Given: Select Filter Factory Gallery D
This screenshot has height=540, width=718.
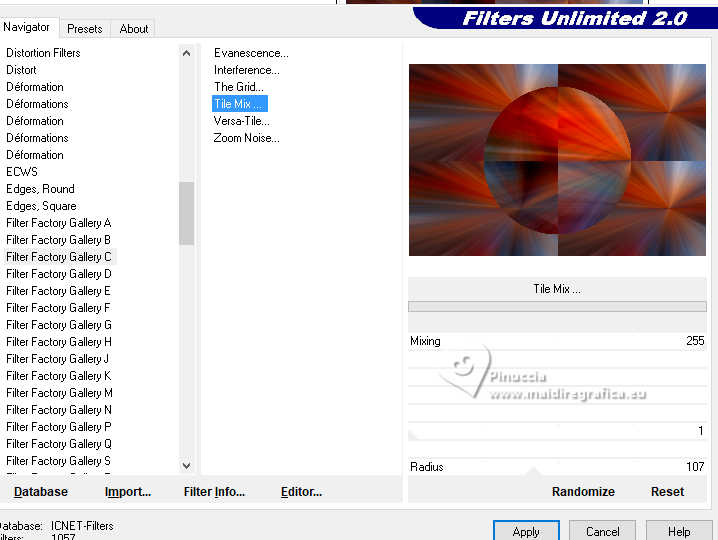Looking at the screenshot, I should (x=59, y=274).
